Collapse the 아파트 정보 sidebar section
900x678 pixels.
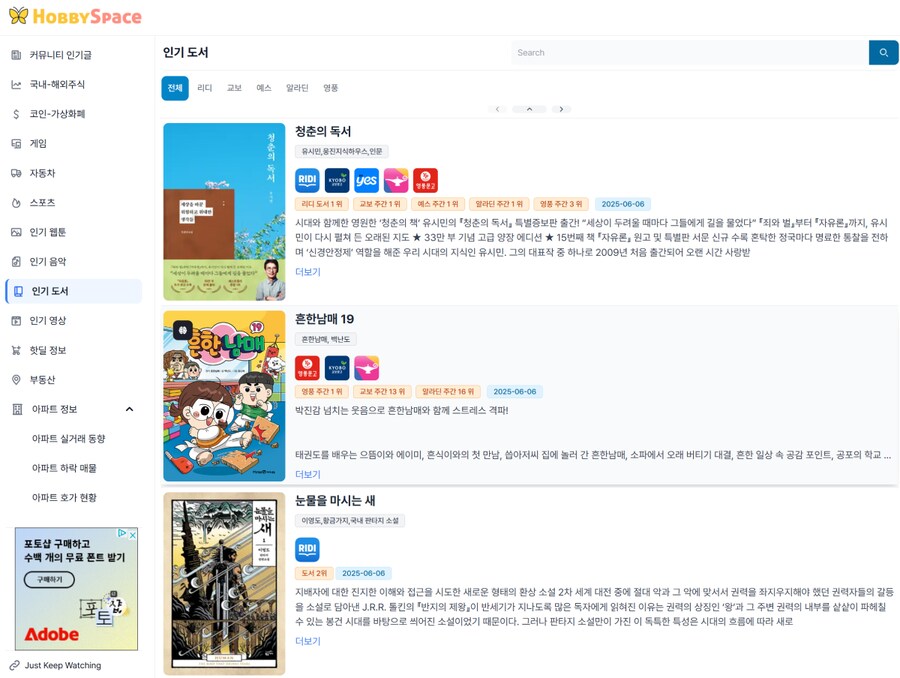pyautogui.click(x=129, y=409)
